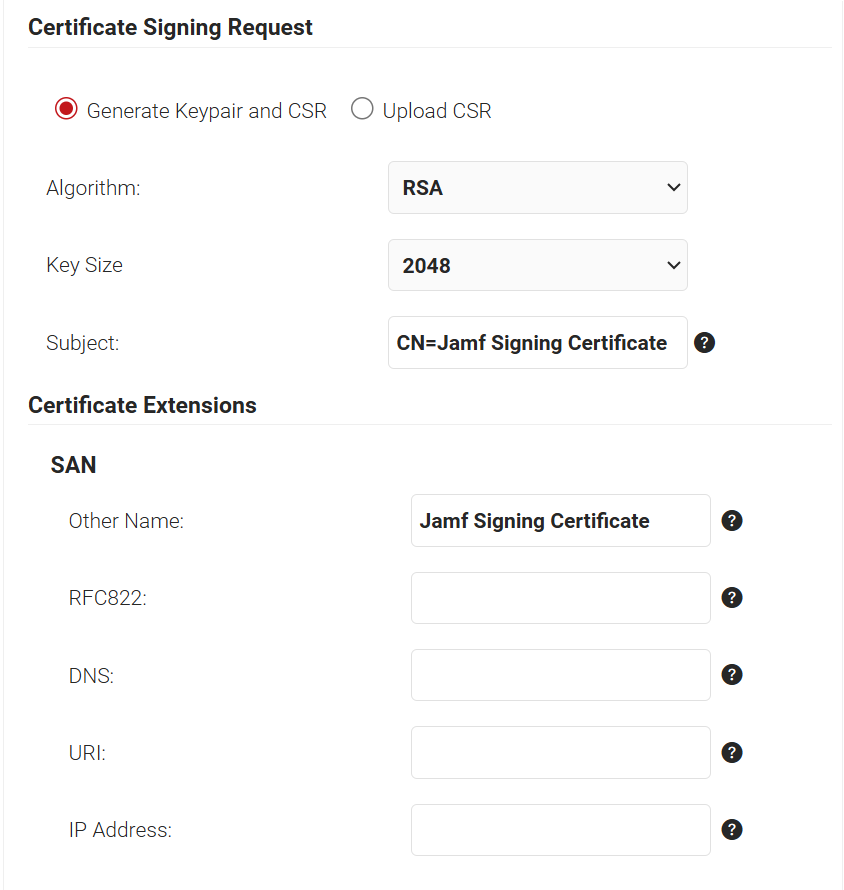Show help for the DNS field
Image resolution: width=844 pixels, height=890 pixels.
(732, 675)
